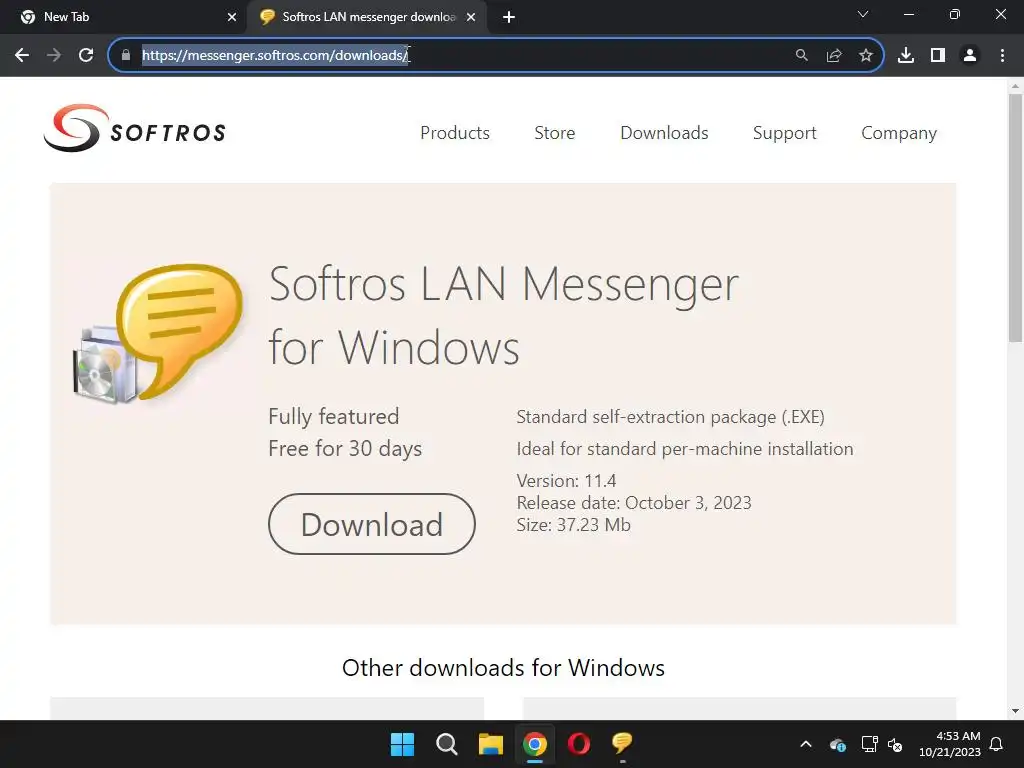Launch Opera from the taskbar
Viewport: 1024px width, 768px height.
(579, 744)
